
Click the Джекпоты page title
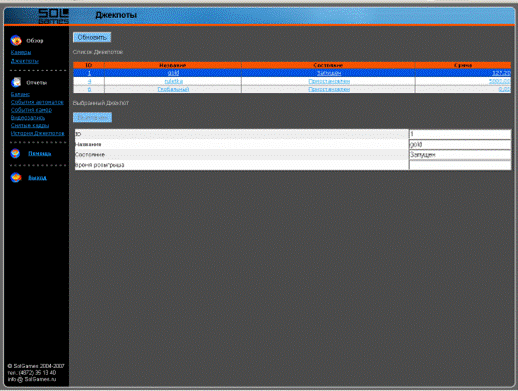116,15
